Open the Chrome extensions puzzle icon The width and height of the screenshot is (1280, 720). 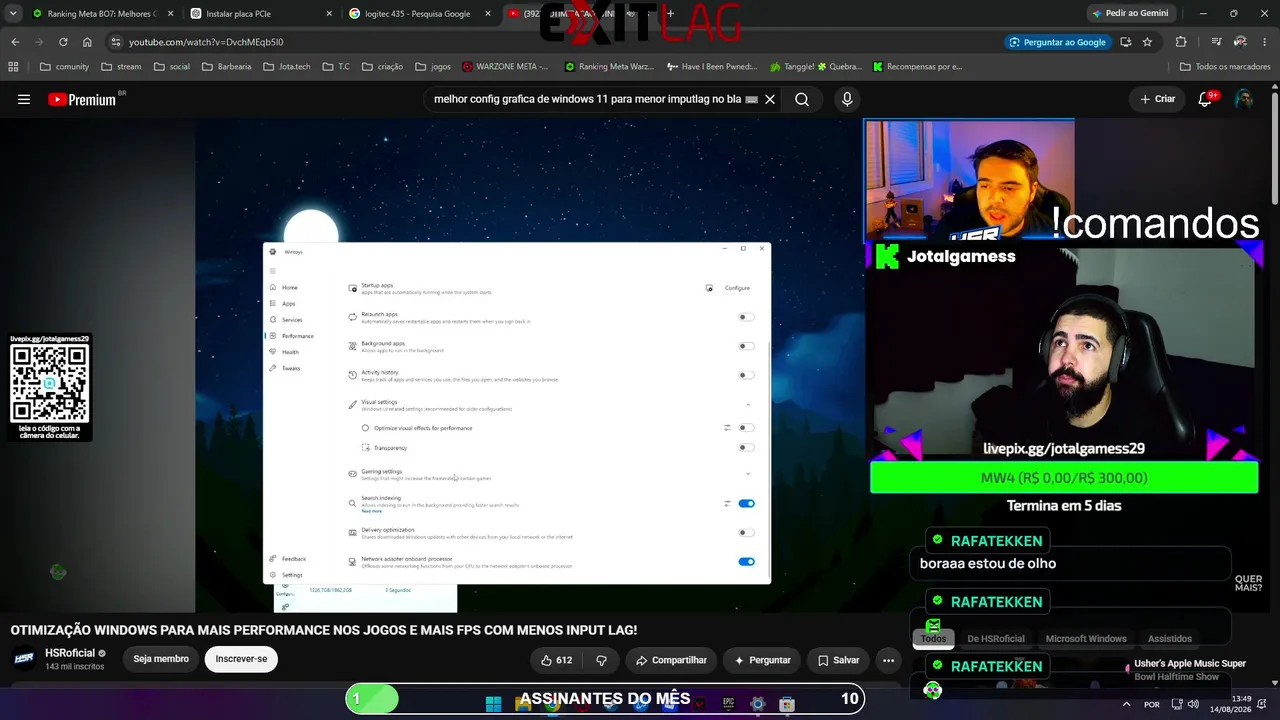click(x=1181, y=42)
